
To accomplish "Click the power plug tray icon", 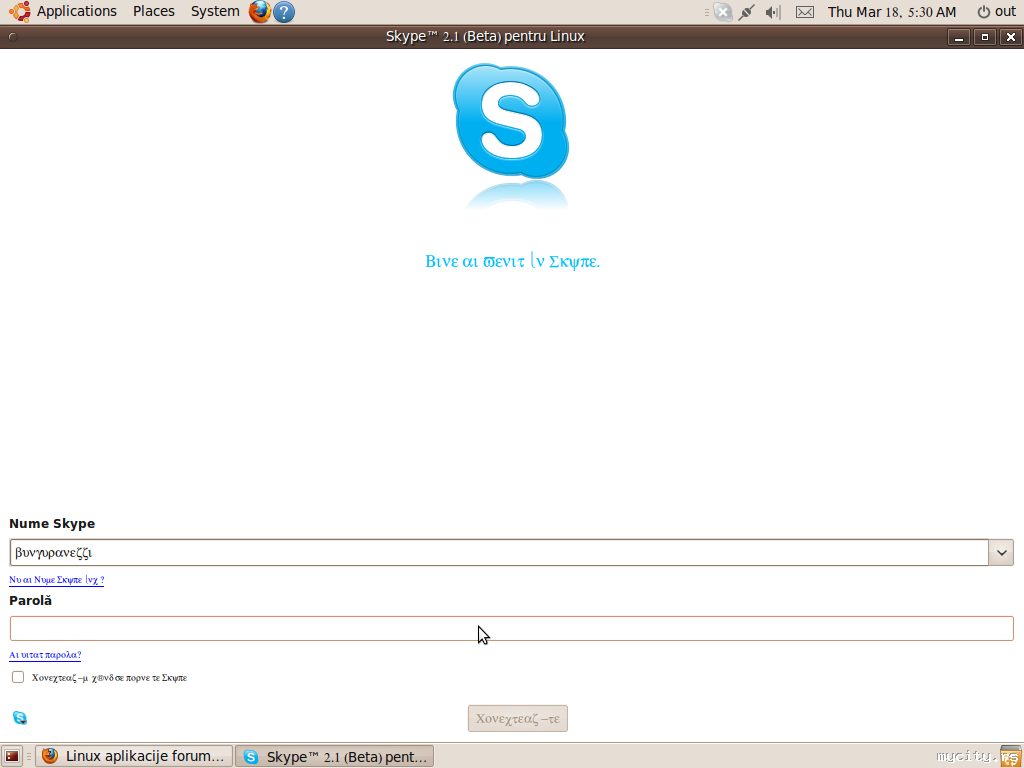I will [746, 12].
